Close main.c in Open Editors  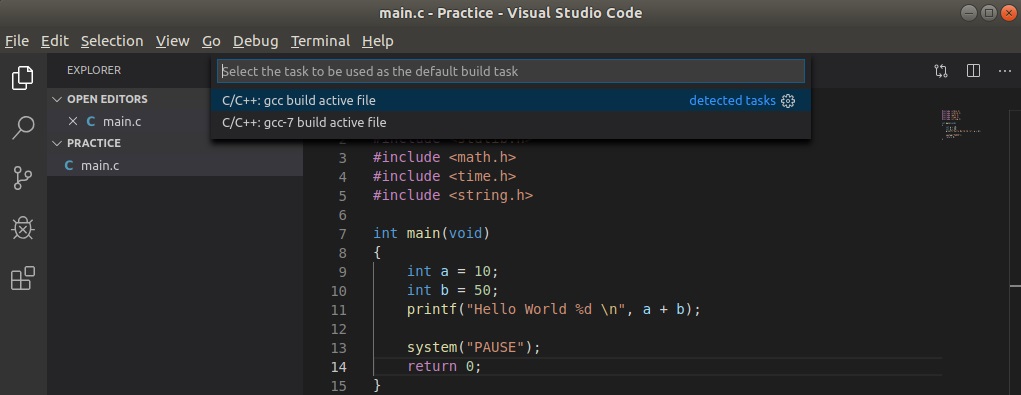click(x=73, y=121)
